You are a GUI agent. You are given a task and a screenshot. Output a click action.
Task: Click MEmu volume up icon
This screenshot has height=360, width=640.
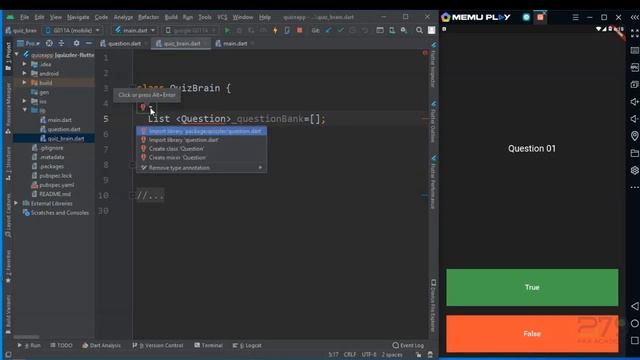(634, 102)
